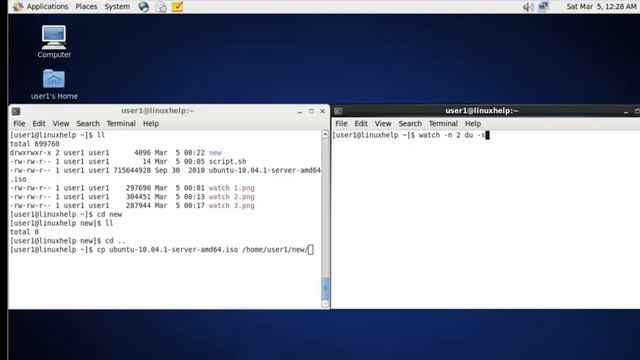Click the 'cd new' command line
The width and height of the screenshot is (640, 360).
(x=66, y=215)
